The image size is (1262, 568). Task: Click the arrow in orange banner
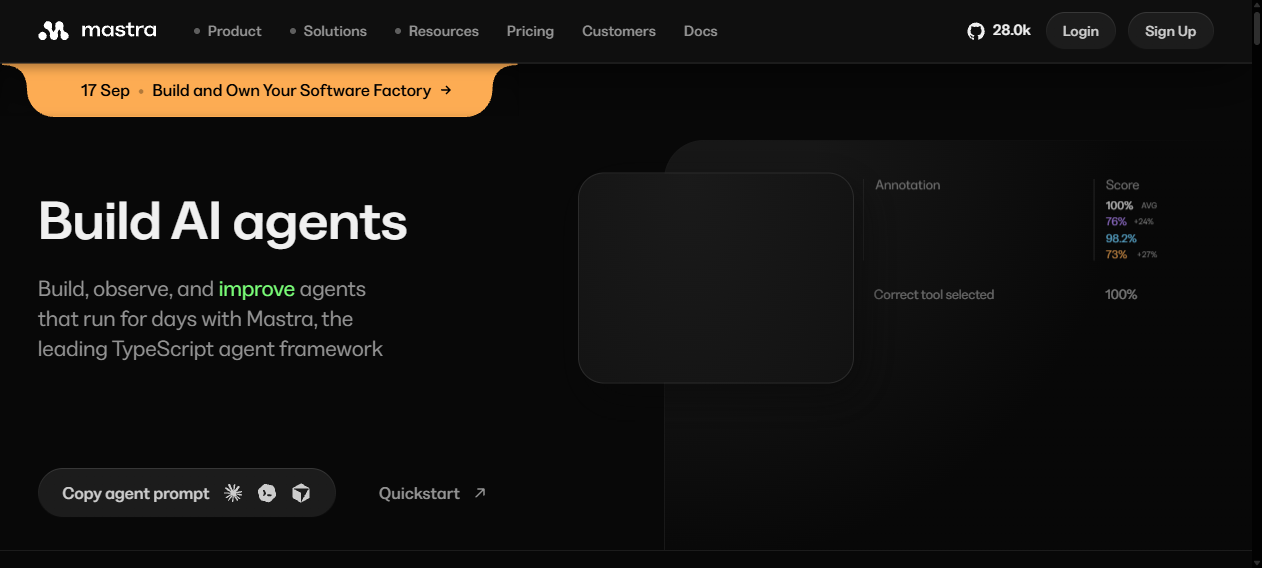[446, 90]
